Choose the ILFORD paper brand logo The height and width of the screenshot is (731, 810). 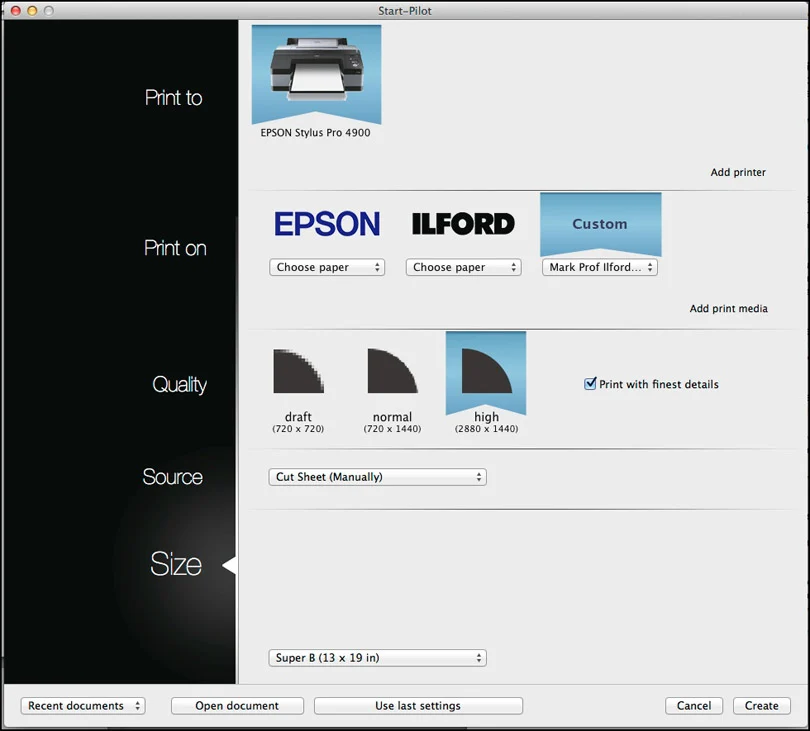(463, 224)
